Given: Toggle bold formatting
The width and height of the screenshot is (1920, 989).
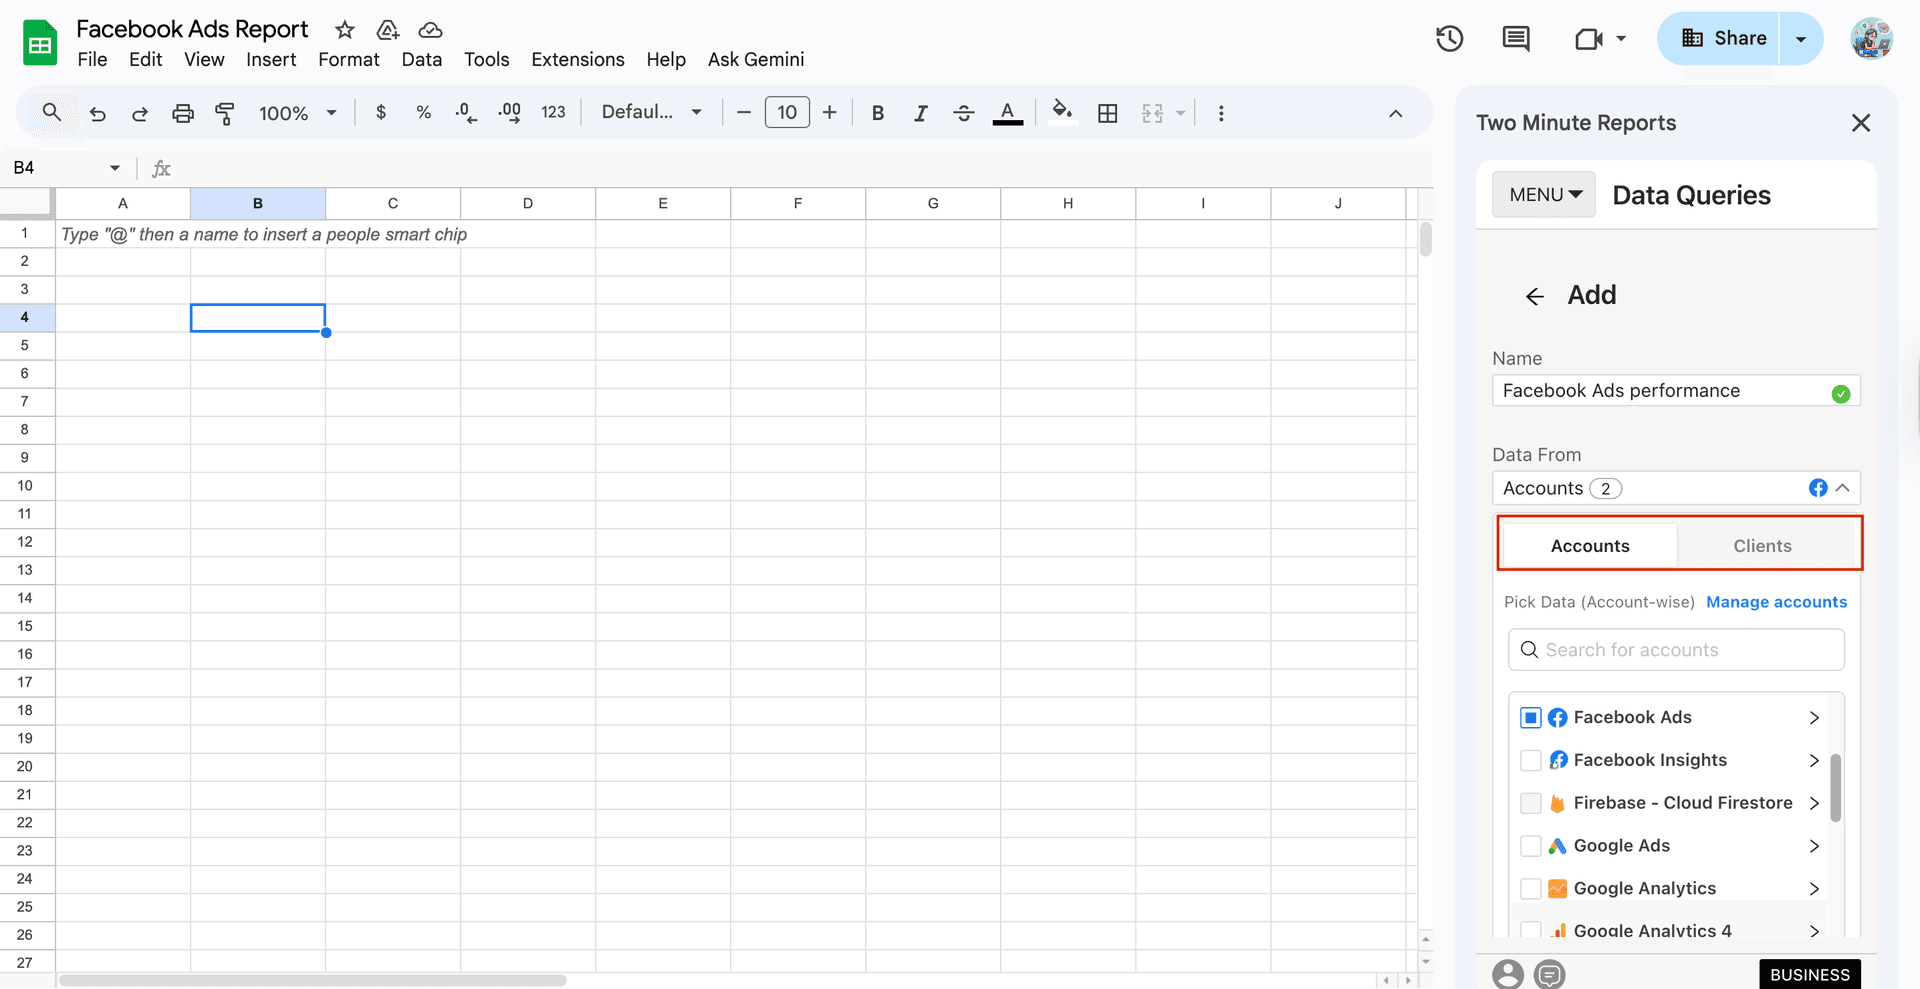Looking at the screenshot, I should coord(877,112).
